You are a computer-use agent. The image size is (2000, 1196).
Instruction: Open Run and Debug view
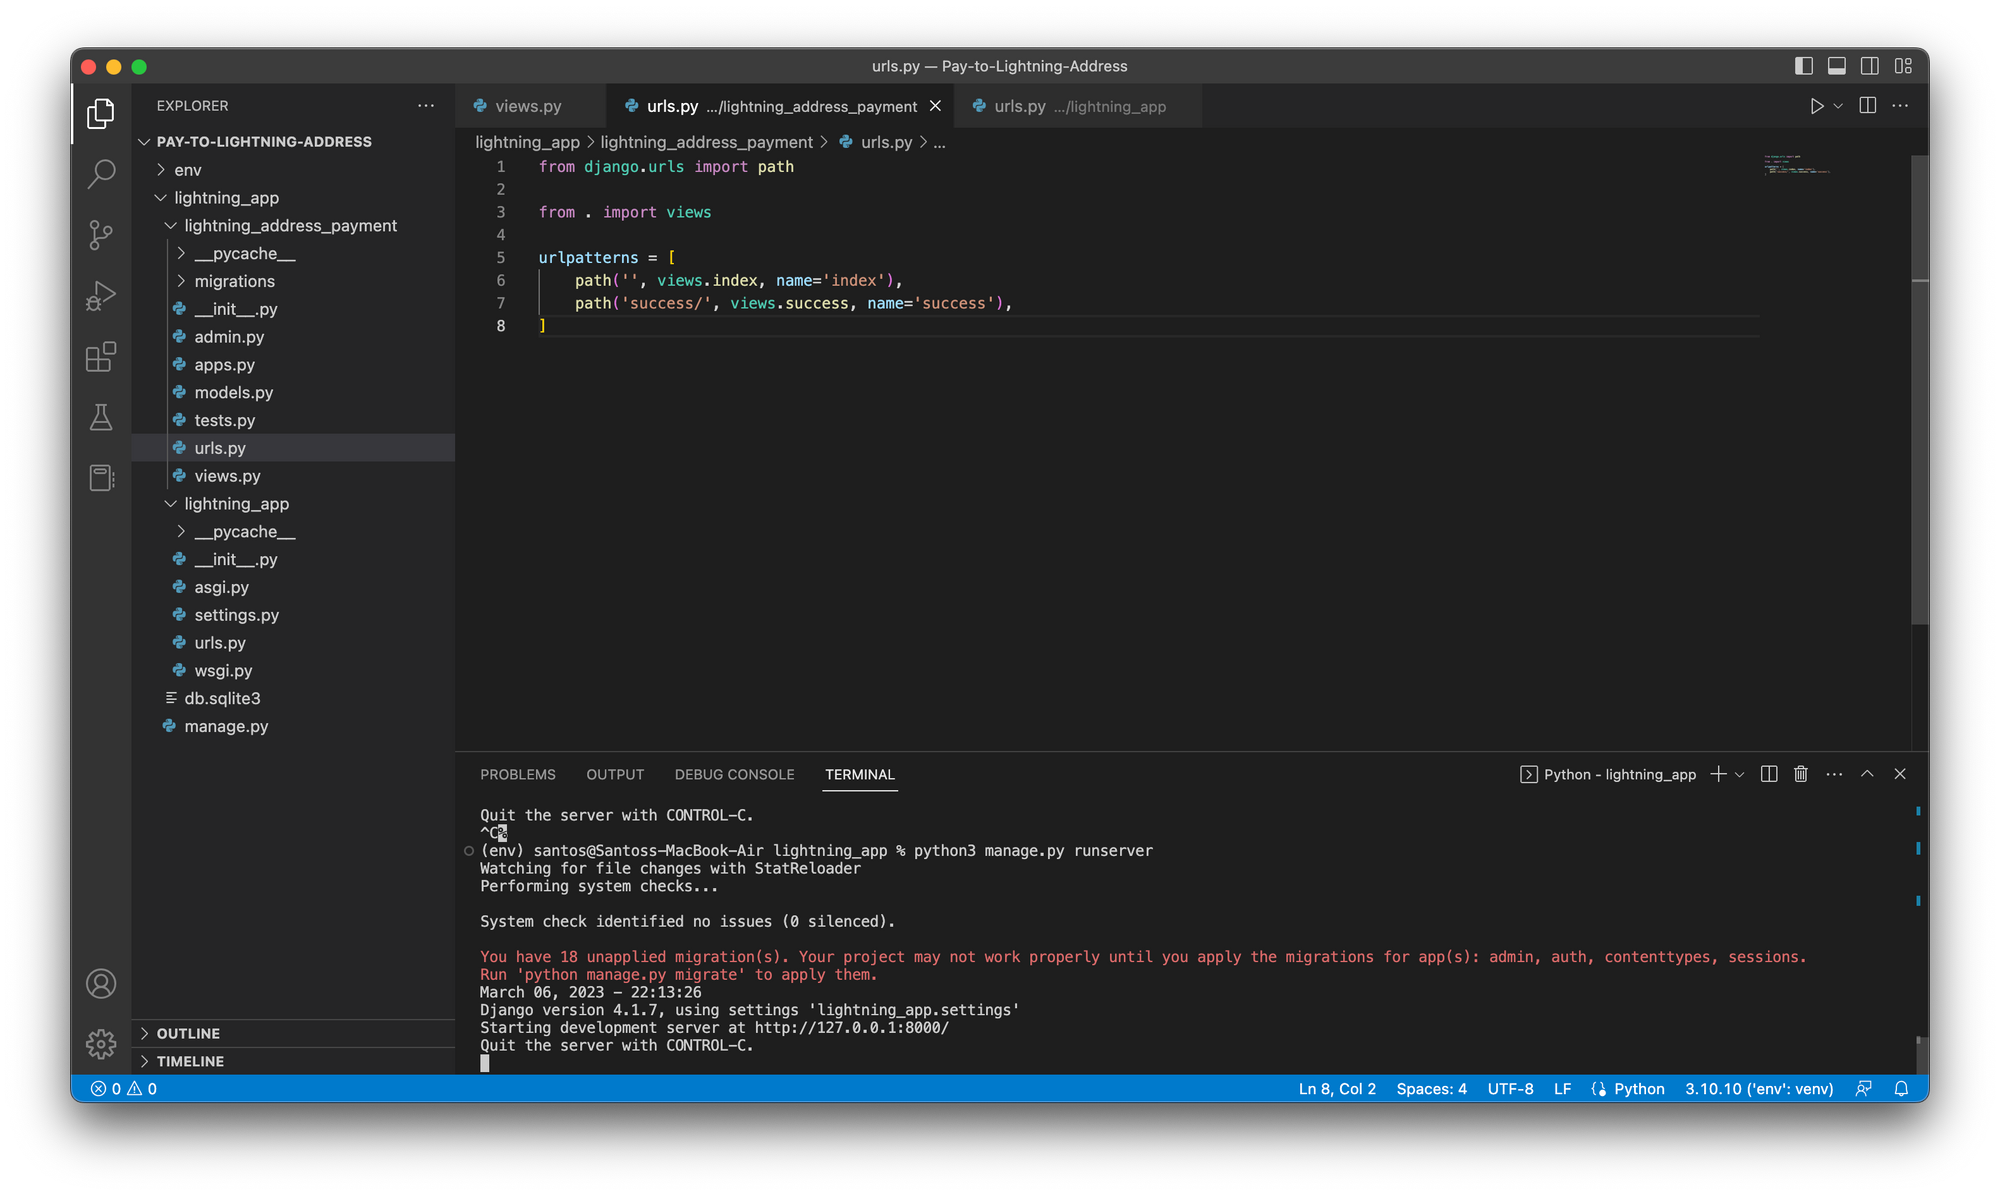pyautogui.click(x=101, y=296)
